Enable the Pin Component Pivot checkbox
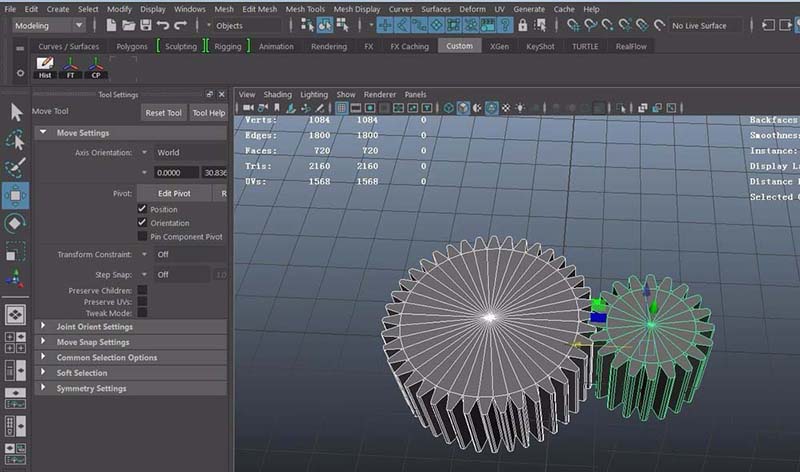Screen dimensions: 800x472 coord(142,237)
